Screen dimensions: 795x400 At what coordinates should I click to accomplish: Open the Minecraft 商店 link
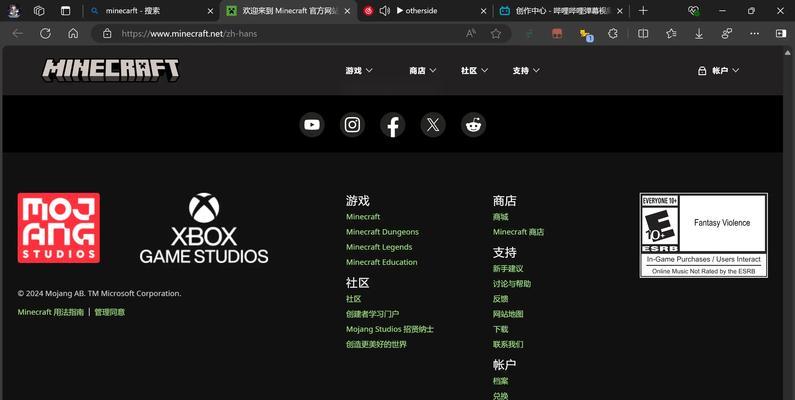518,232
